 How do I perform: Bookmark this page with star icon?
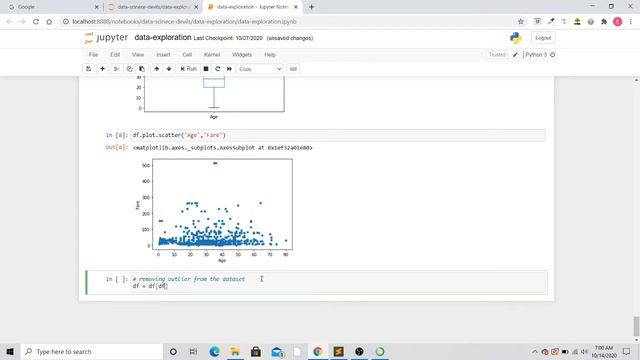[x=521, y=22]
